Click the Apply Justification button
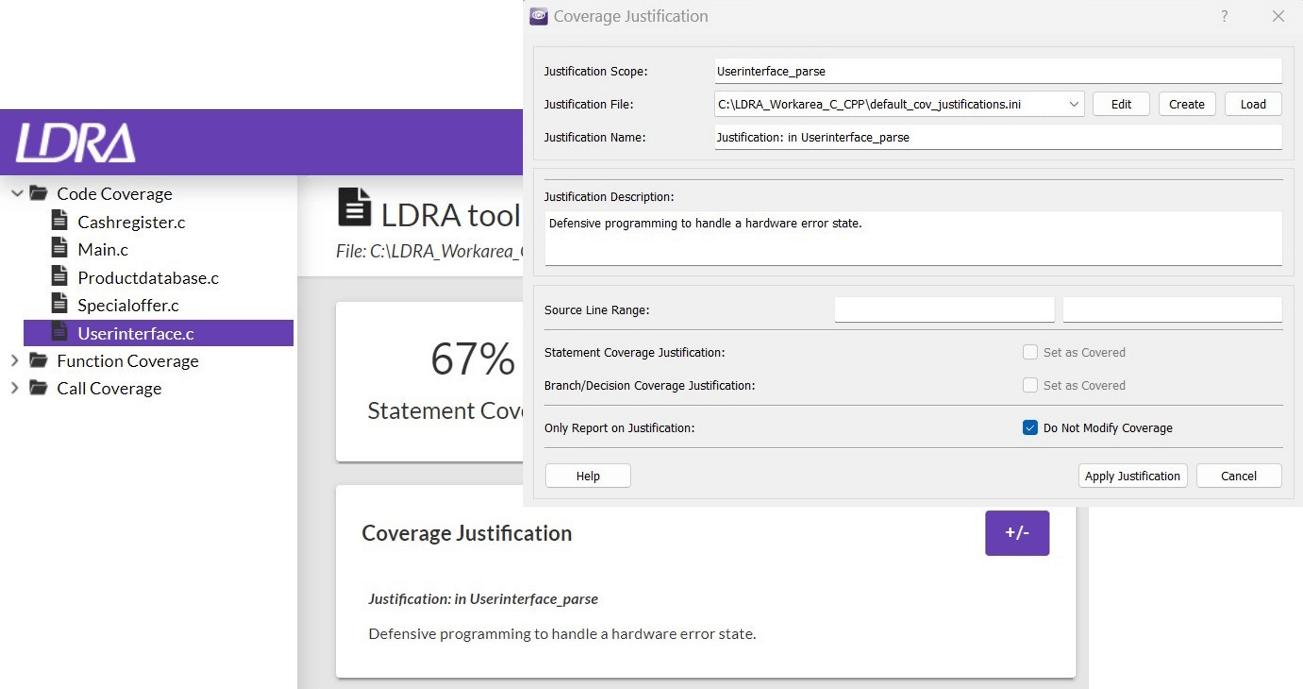The image size is (1303, 689). (x=1133, y=476)
